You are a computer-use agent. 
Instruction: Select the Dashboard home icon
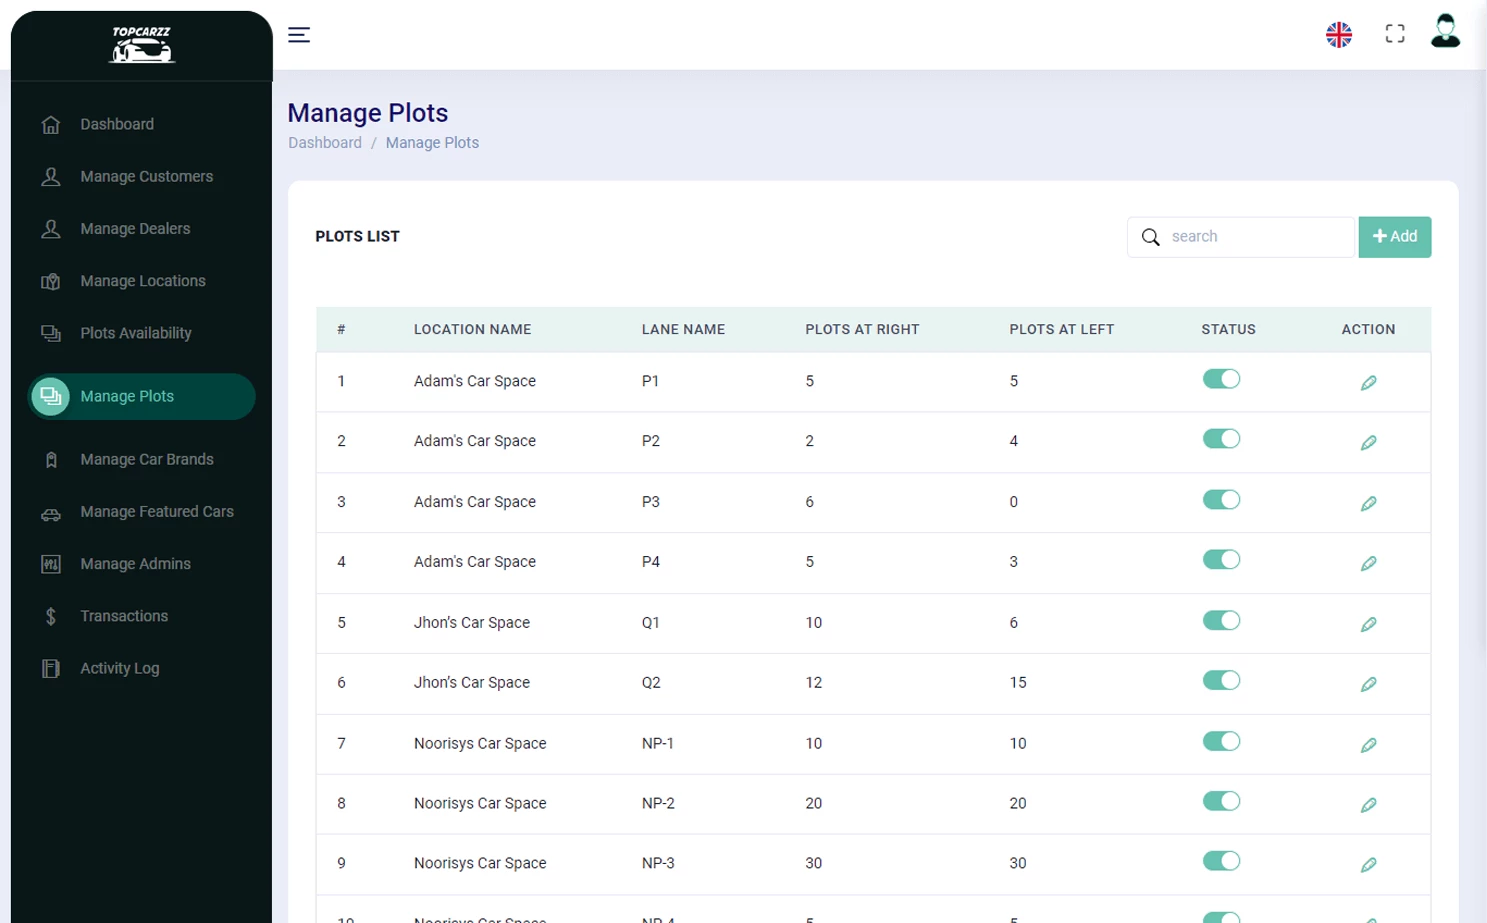click(50, 124)
